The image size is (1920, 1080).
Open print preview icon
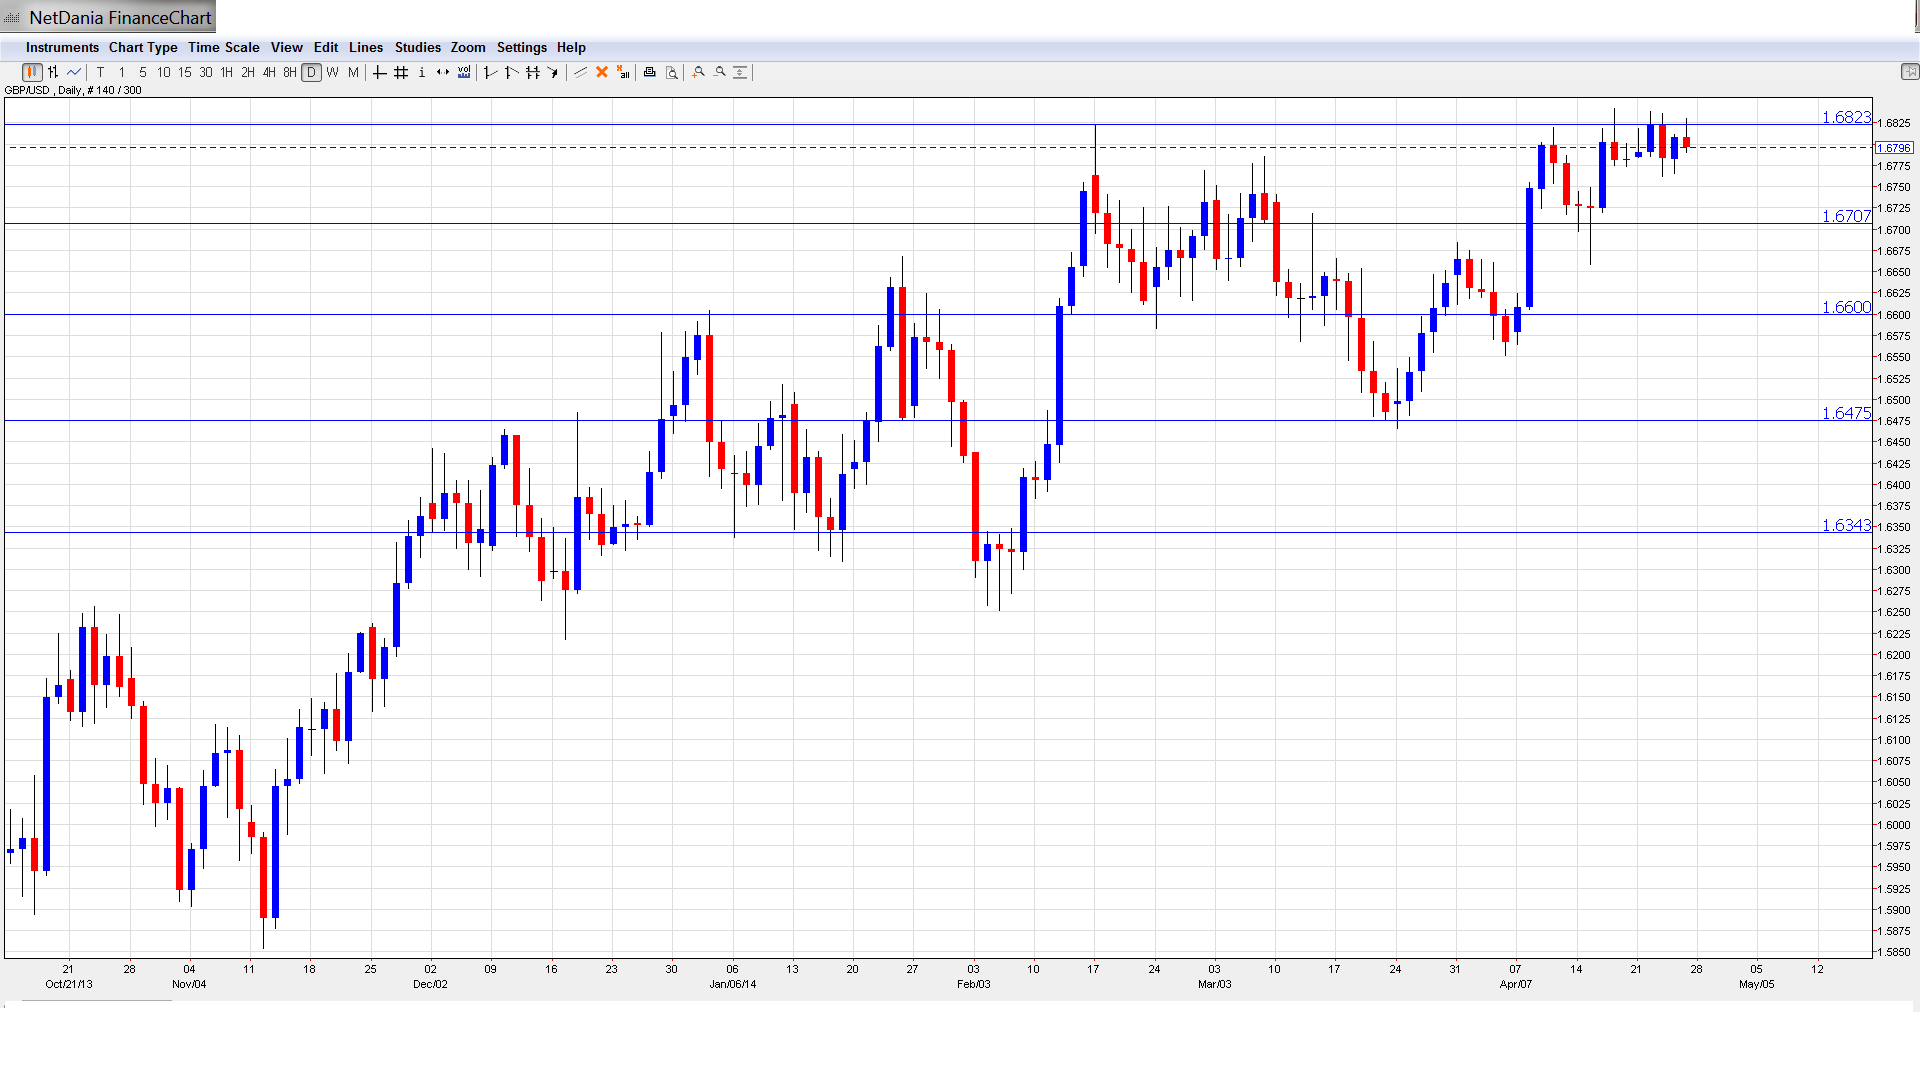click(x=672, y=72)
